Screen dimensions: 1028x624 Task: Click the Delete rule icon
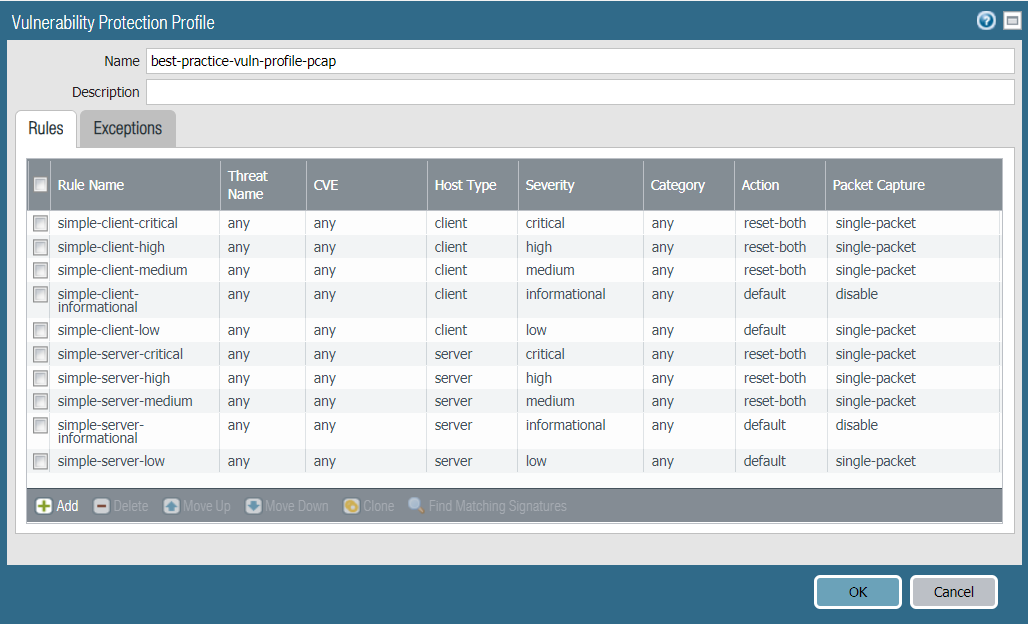click(x=101, y=506)
